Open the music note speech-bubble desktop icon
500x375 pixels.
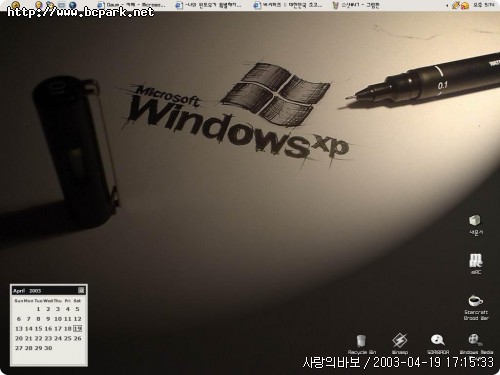coord(438,344)
